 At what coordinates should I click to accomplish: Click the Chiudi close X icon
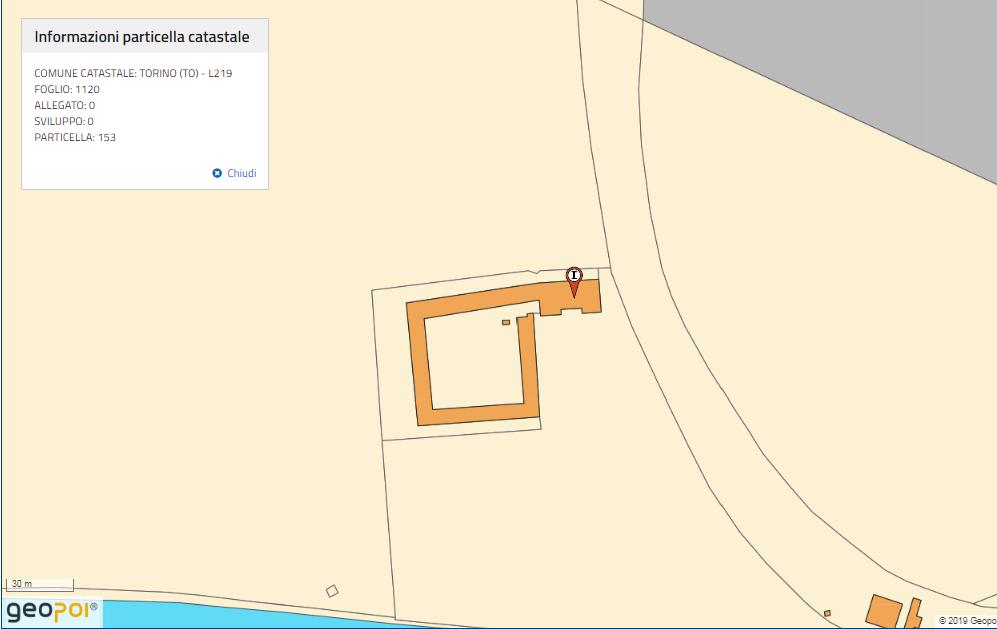[217, 173]
